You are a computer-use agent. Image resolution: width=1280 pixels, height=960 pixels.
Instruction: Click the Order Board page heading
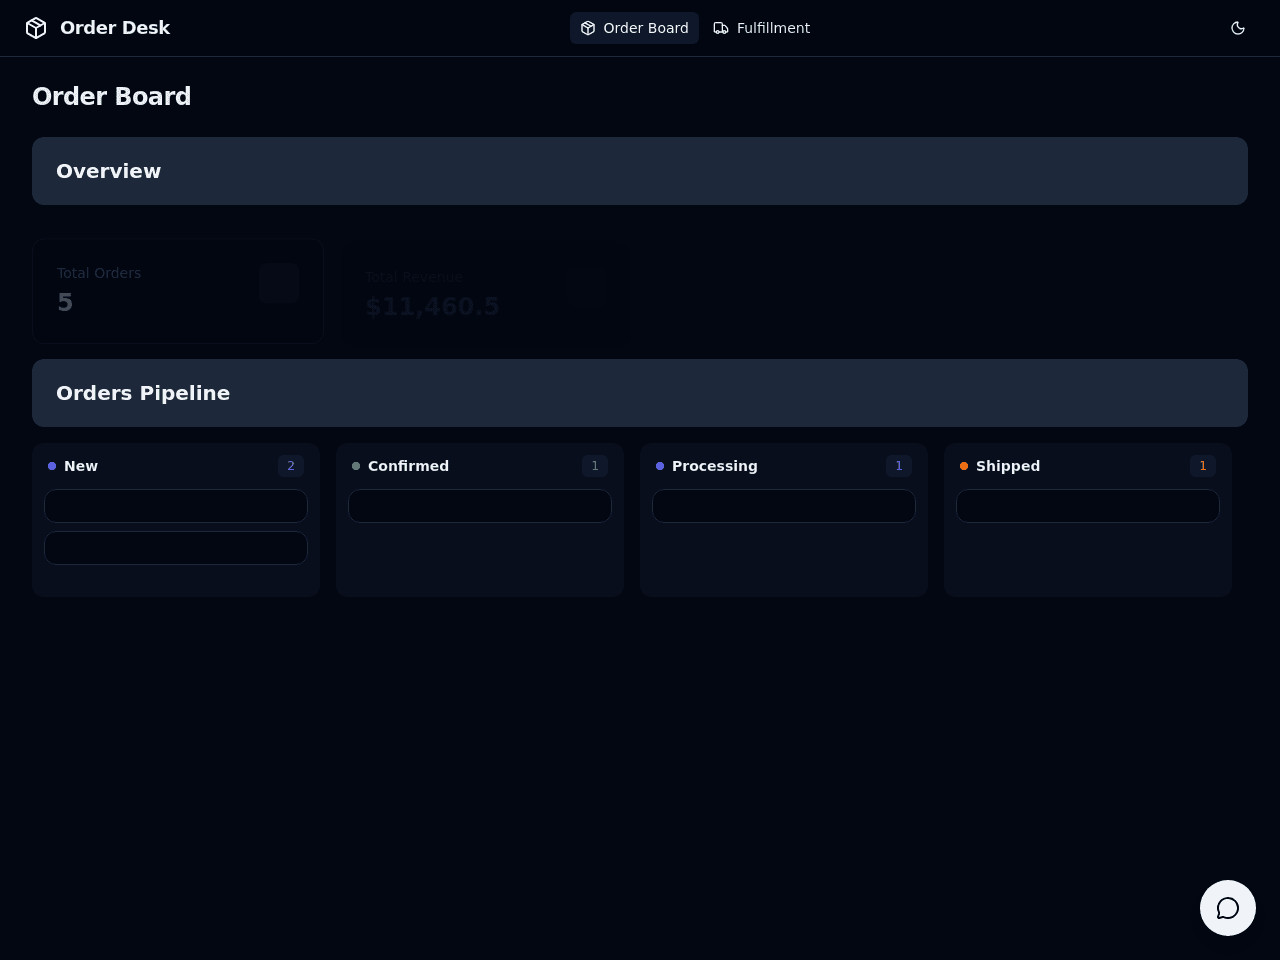pyautogui.click(x=112, y=96)
